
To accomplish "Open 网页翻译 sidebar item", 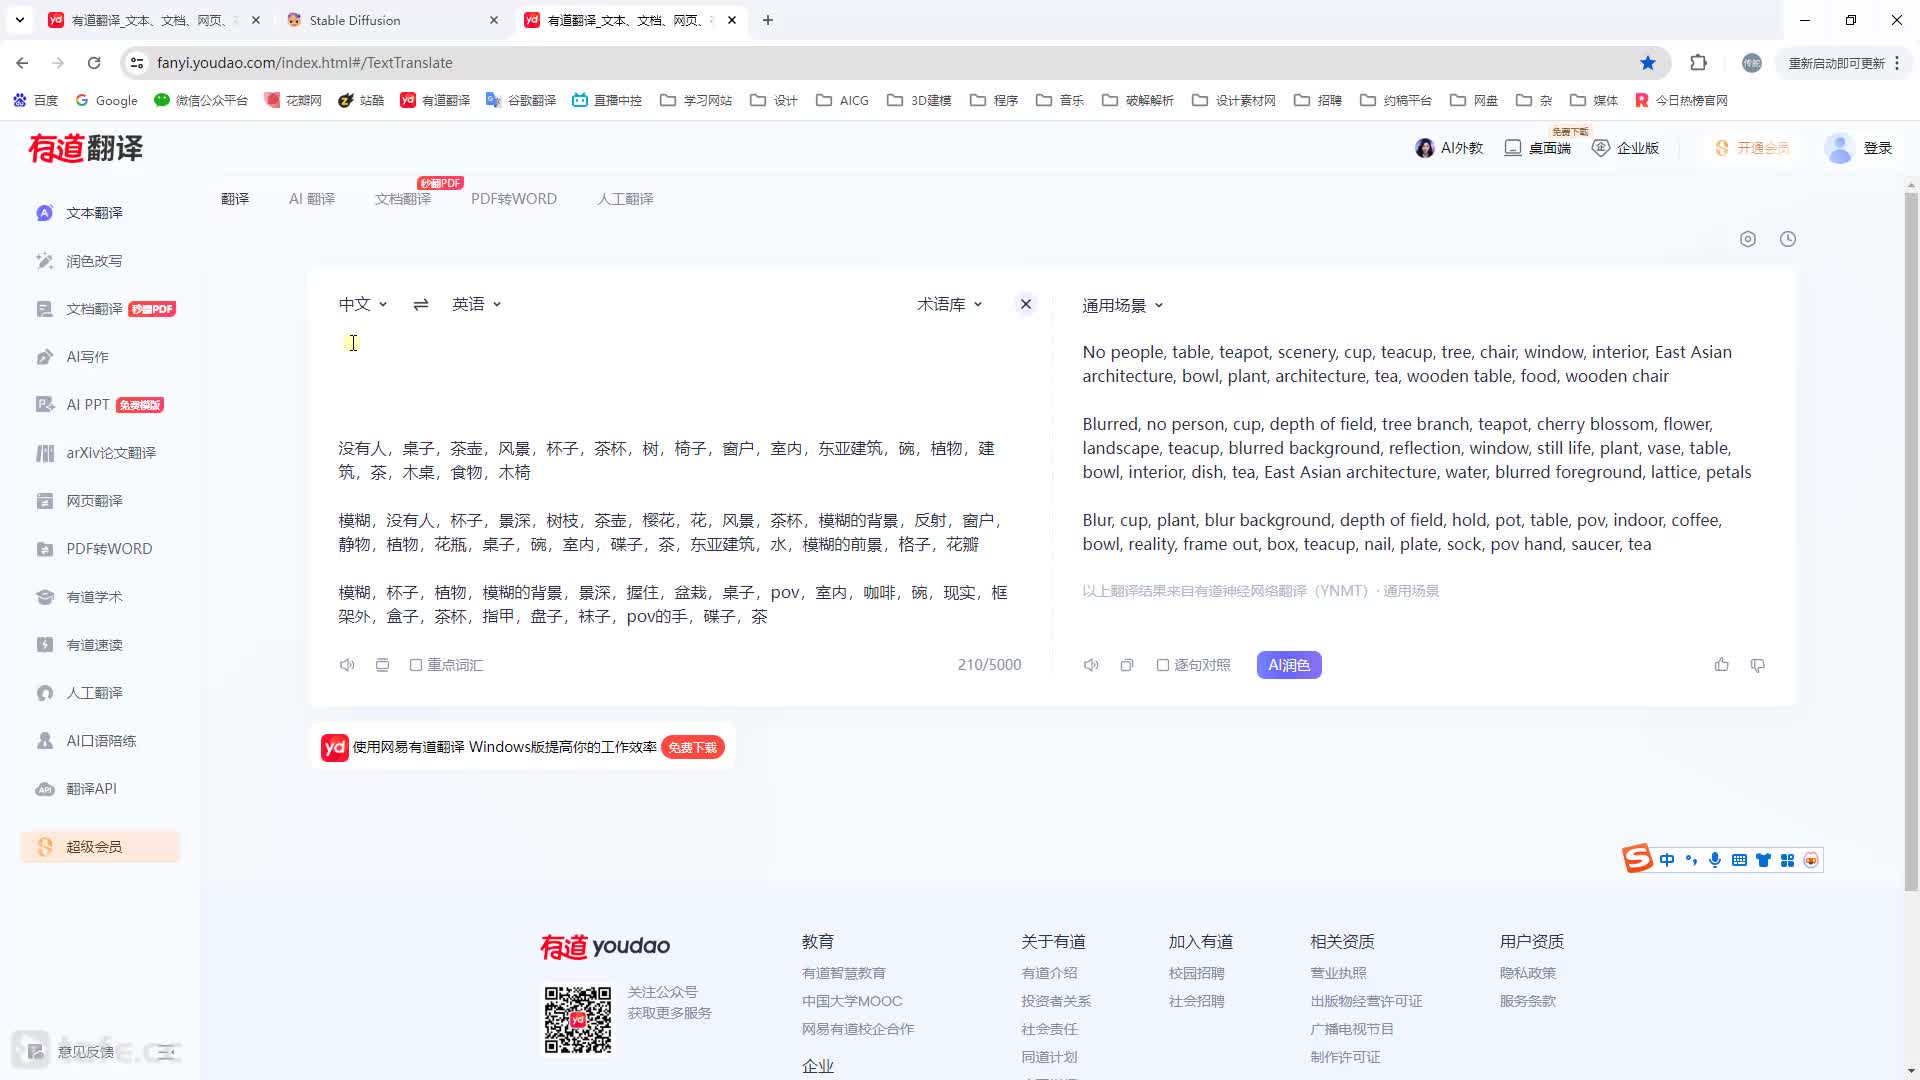I will pos(94,501).
